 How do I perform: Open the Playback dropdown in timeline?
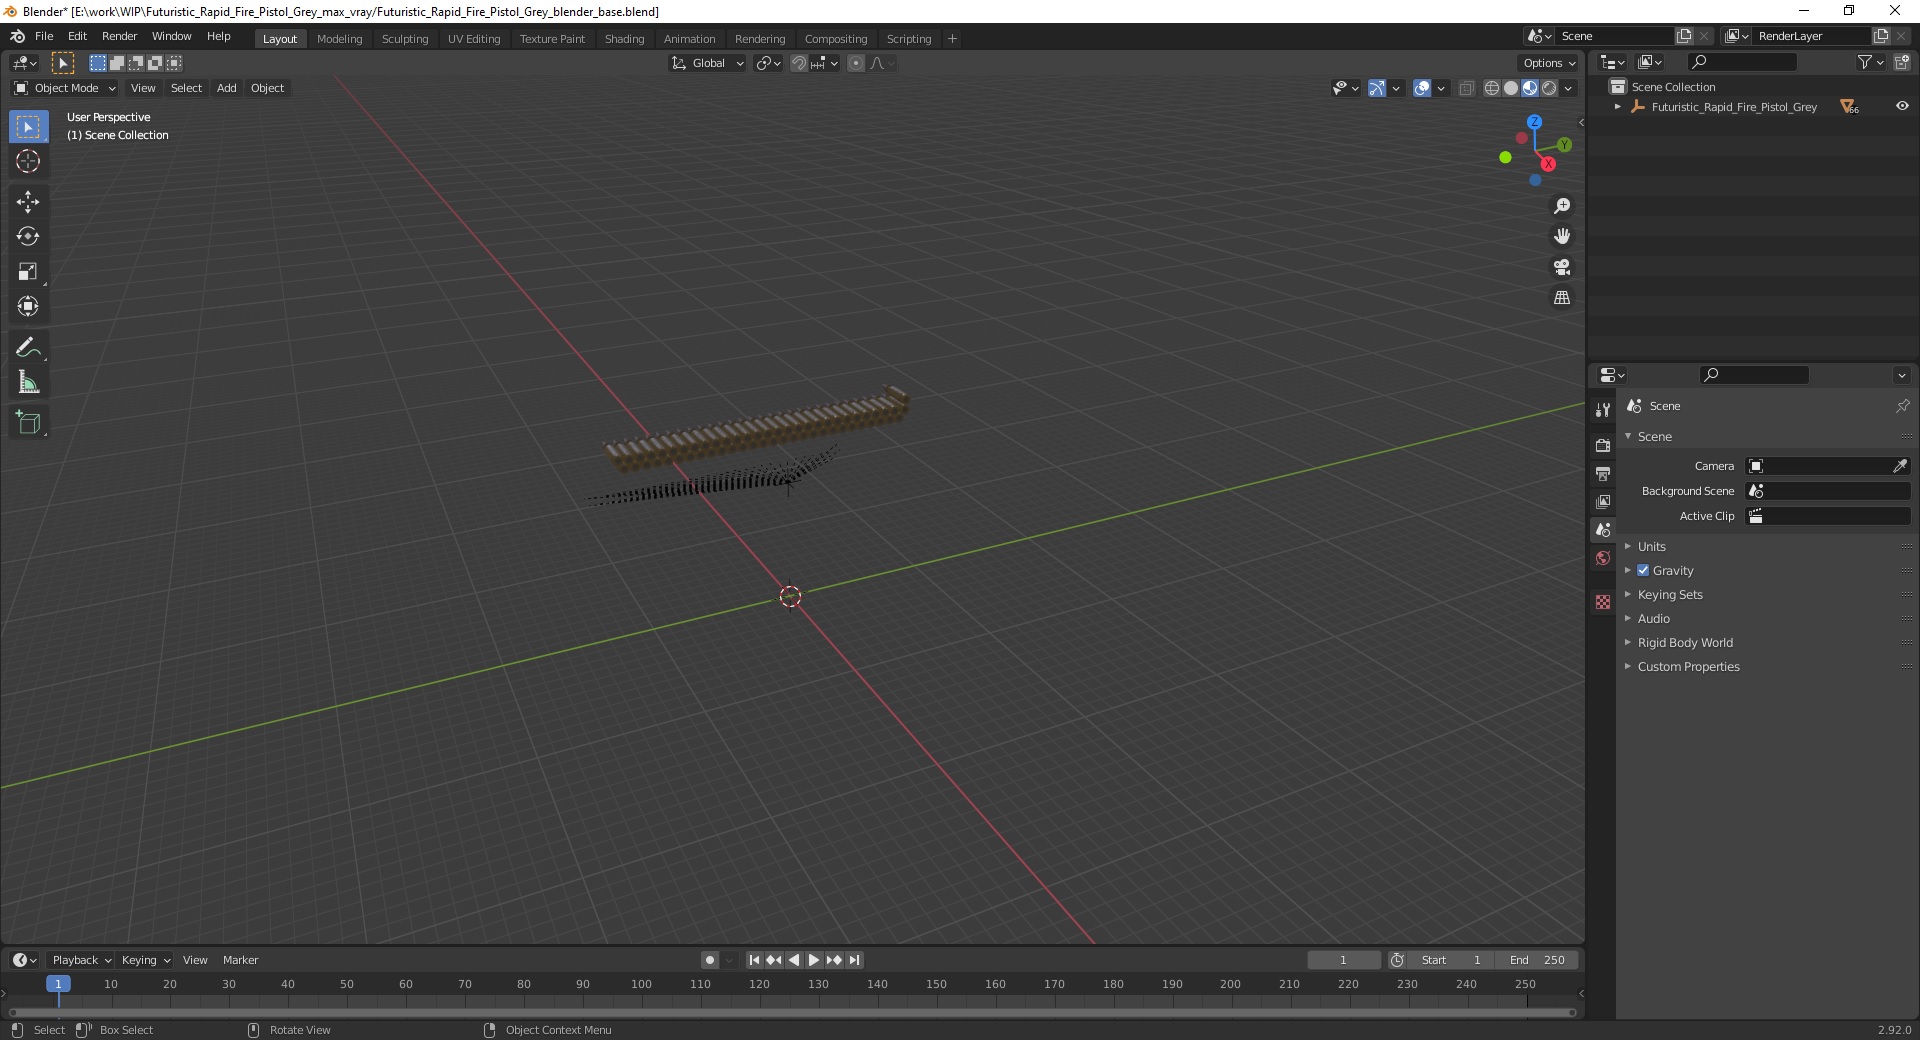pos(81,960)
